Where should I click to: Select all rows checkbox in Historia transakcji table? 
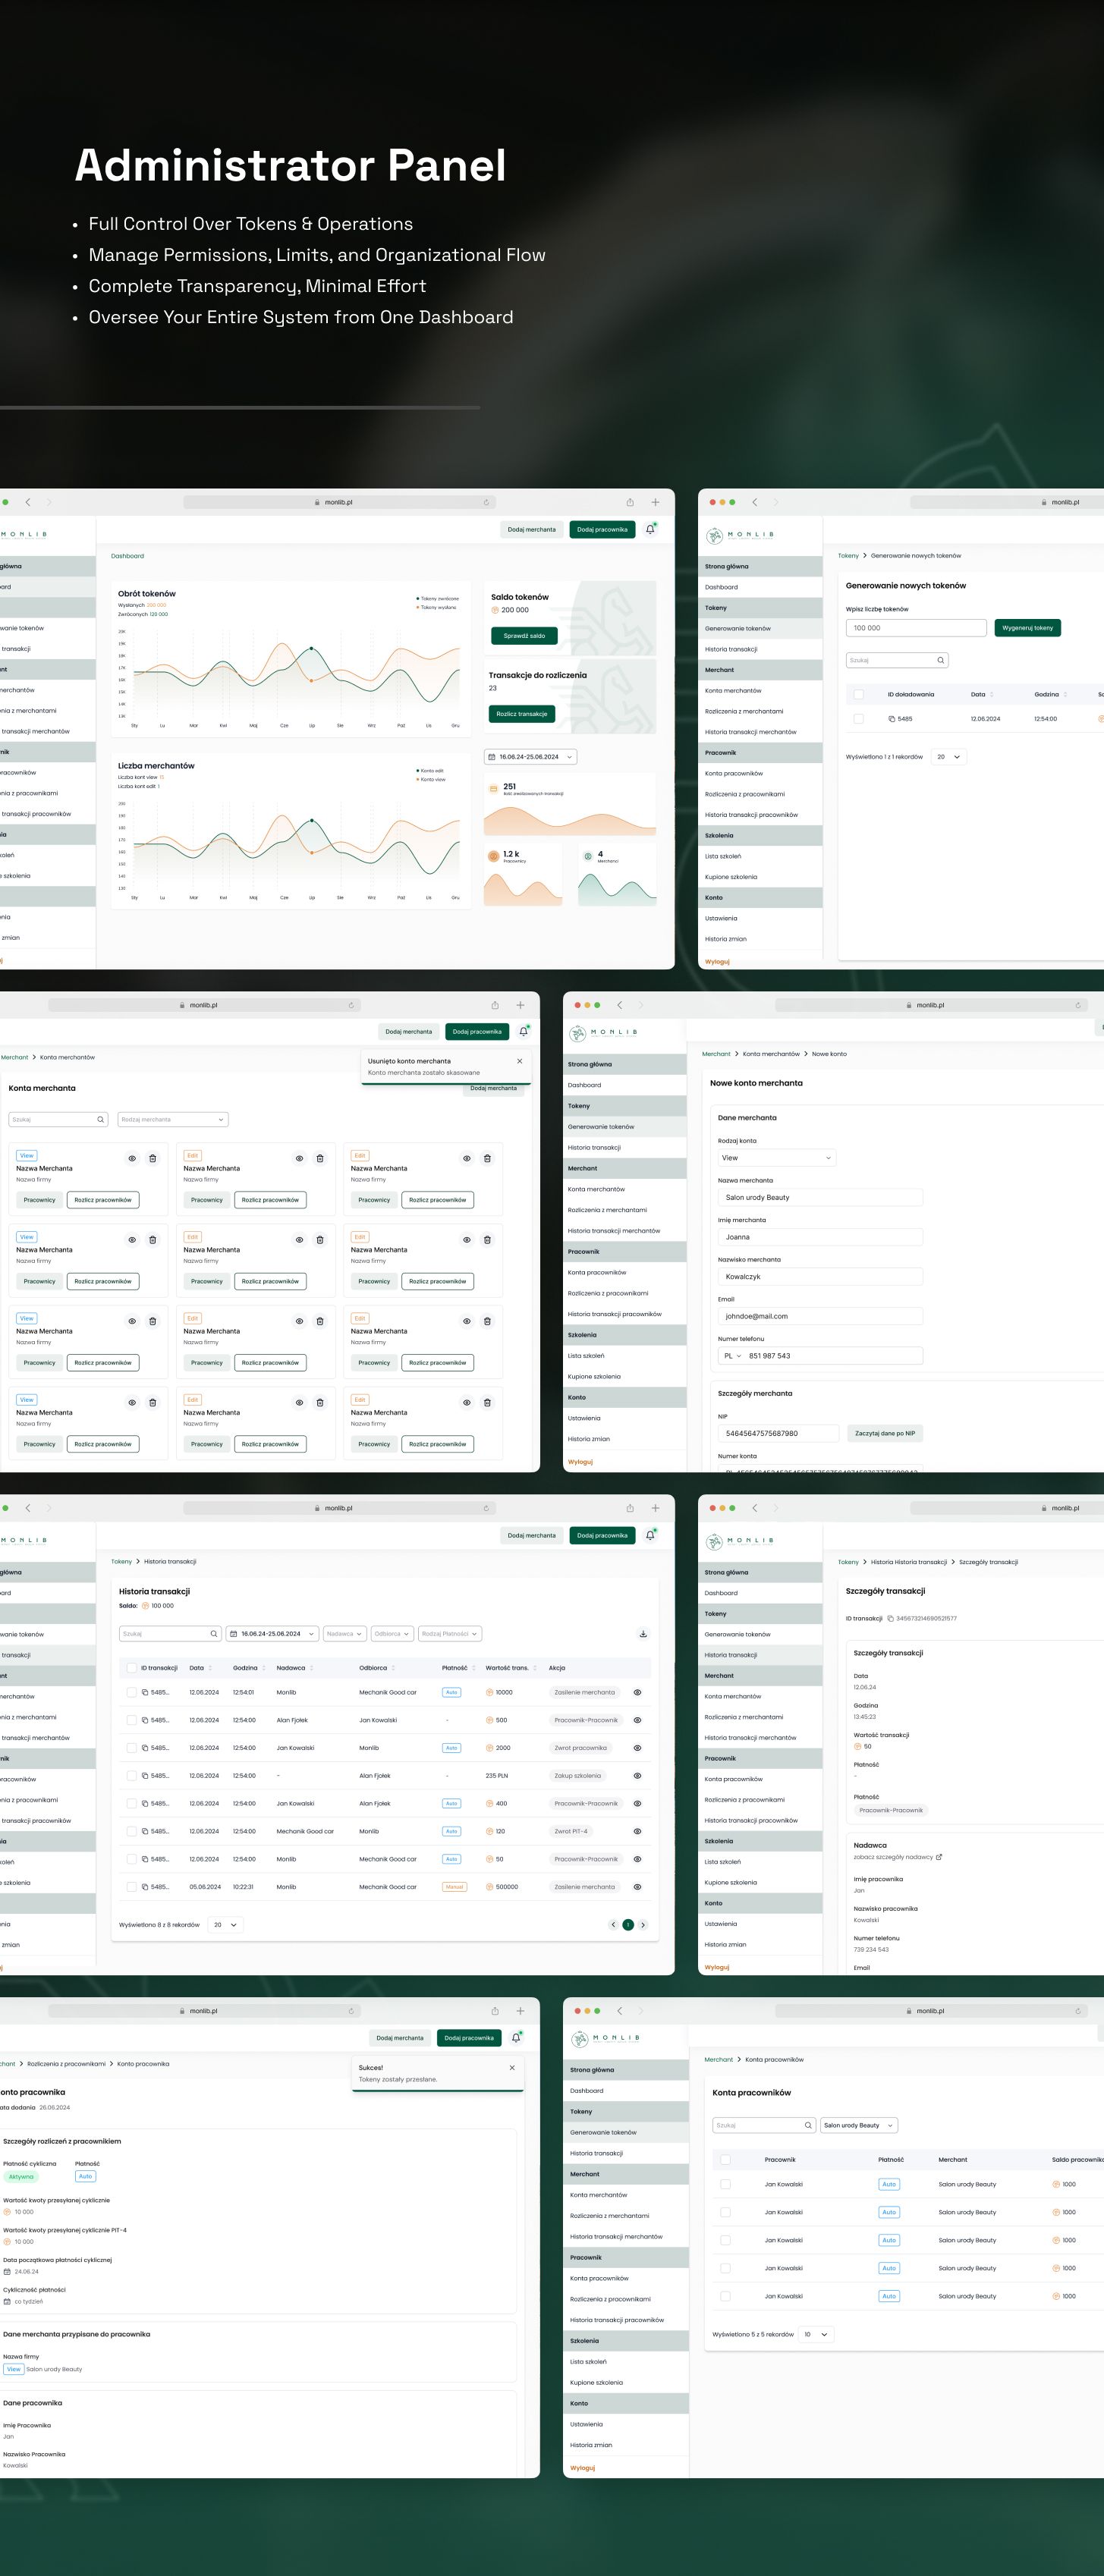pos(131,1668)
